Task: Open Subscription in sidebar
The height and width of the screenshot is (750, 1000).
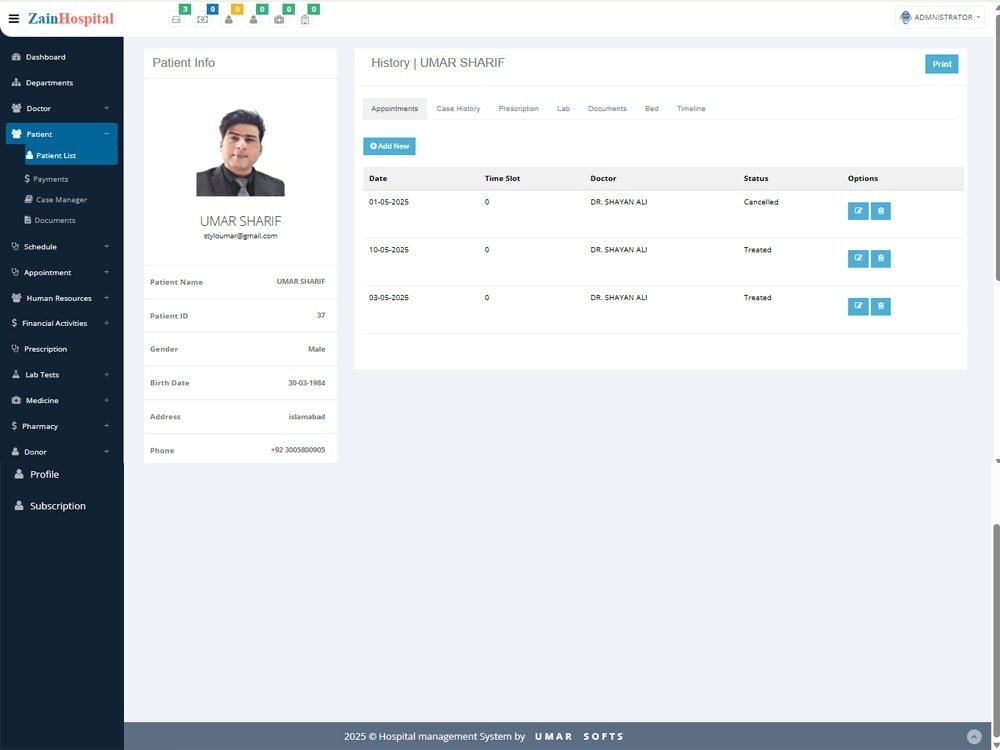Action: pyautogui.click(x=50, y=506)
